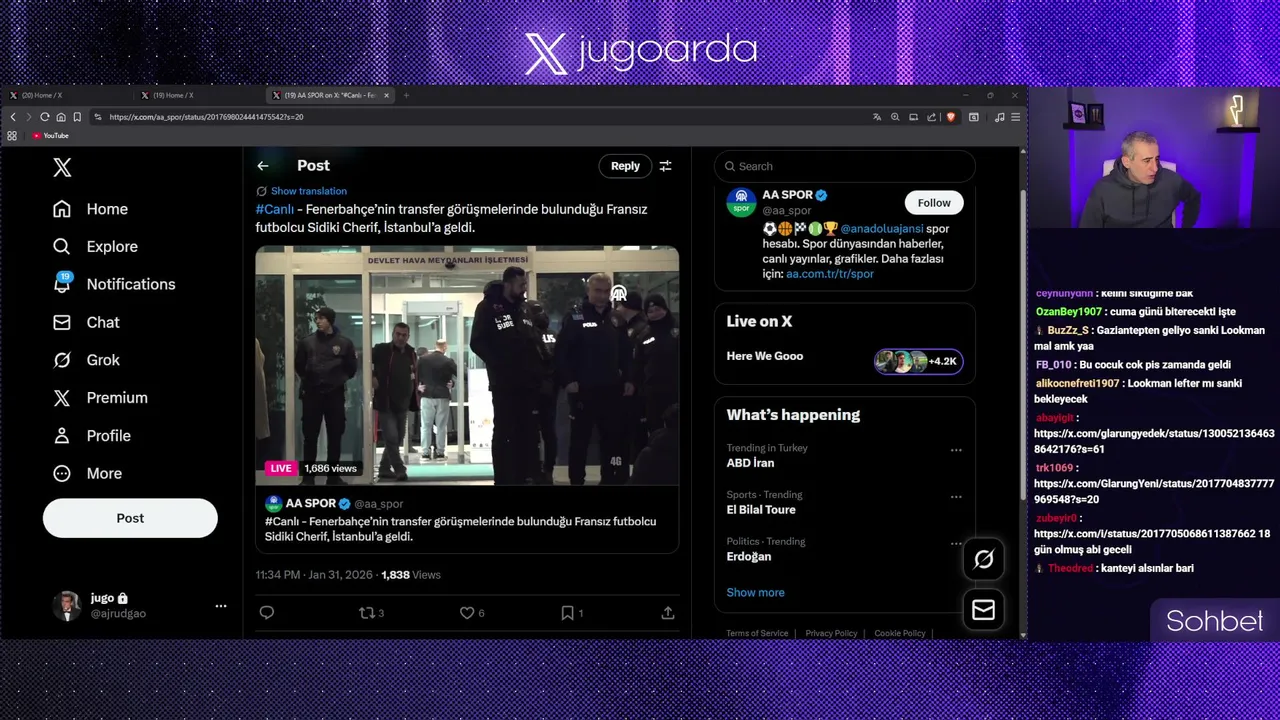Click the URL address bar

(x=480, y=117)
